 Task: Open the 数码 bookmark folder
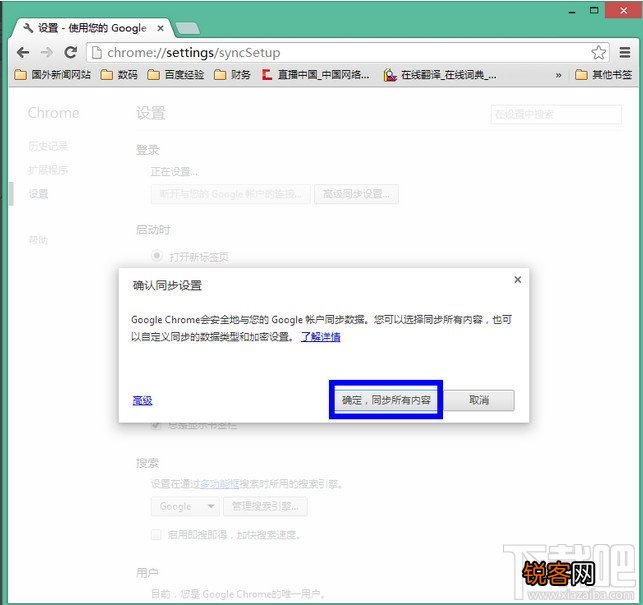click(119, 75)
